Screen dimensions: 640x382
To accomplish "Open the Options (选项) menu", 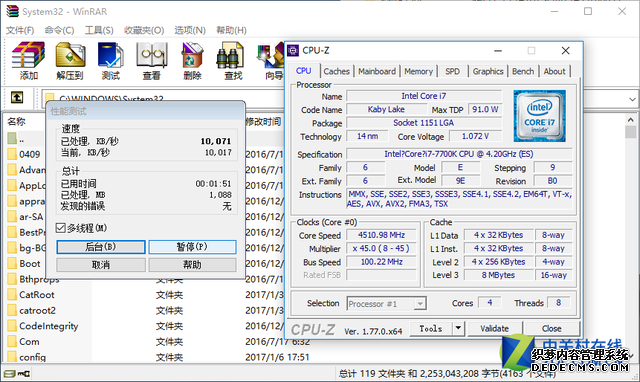I will pos(190,30).
